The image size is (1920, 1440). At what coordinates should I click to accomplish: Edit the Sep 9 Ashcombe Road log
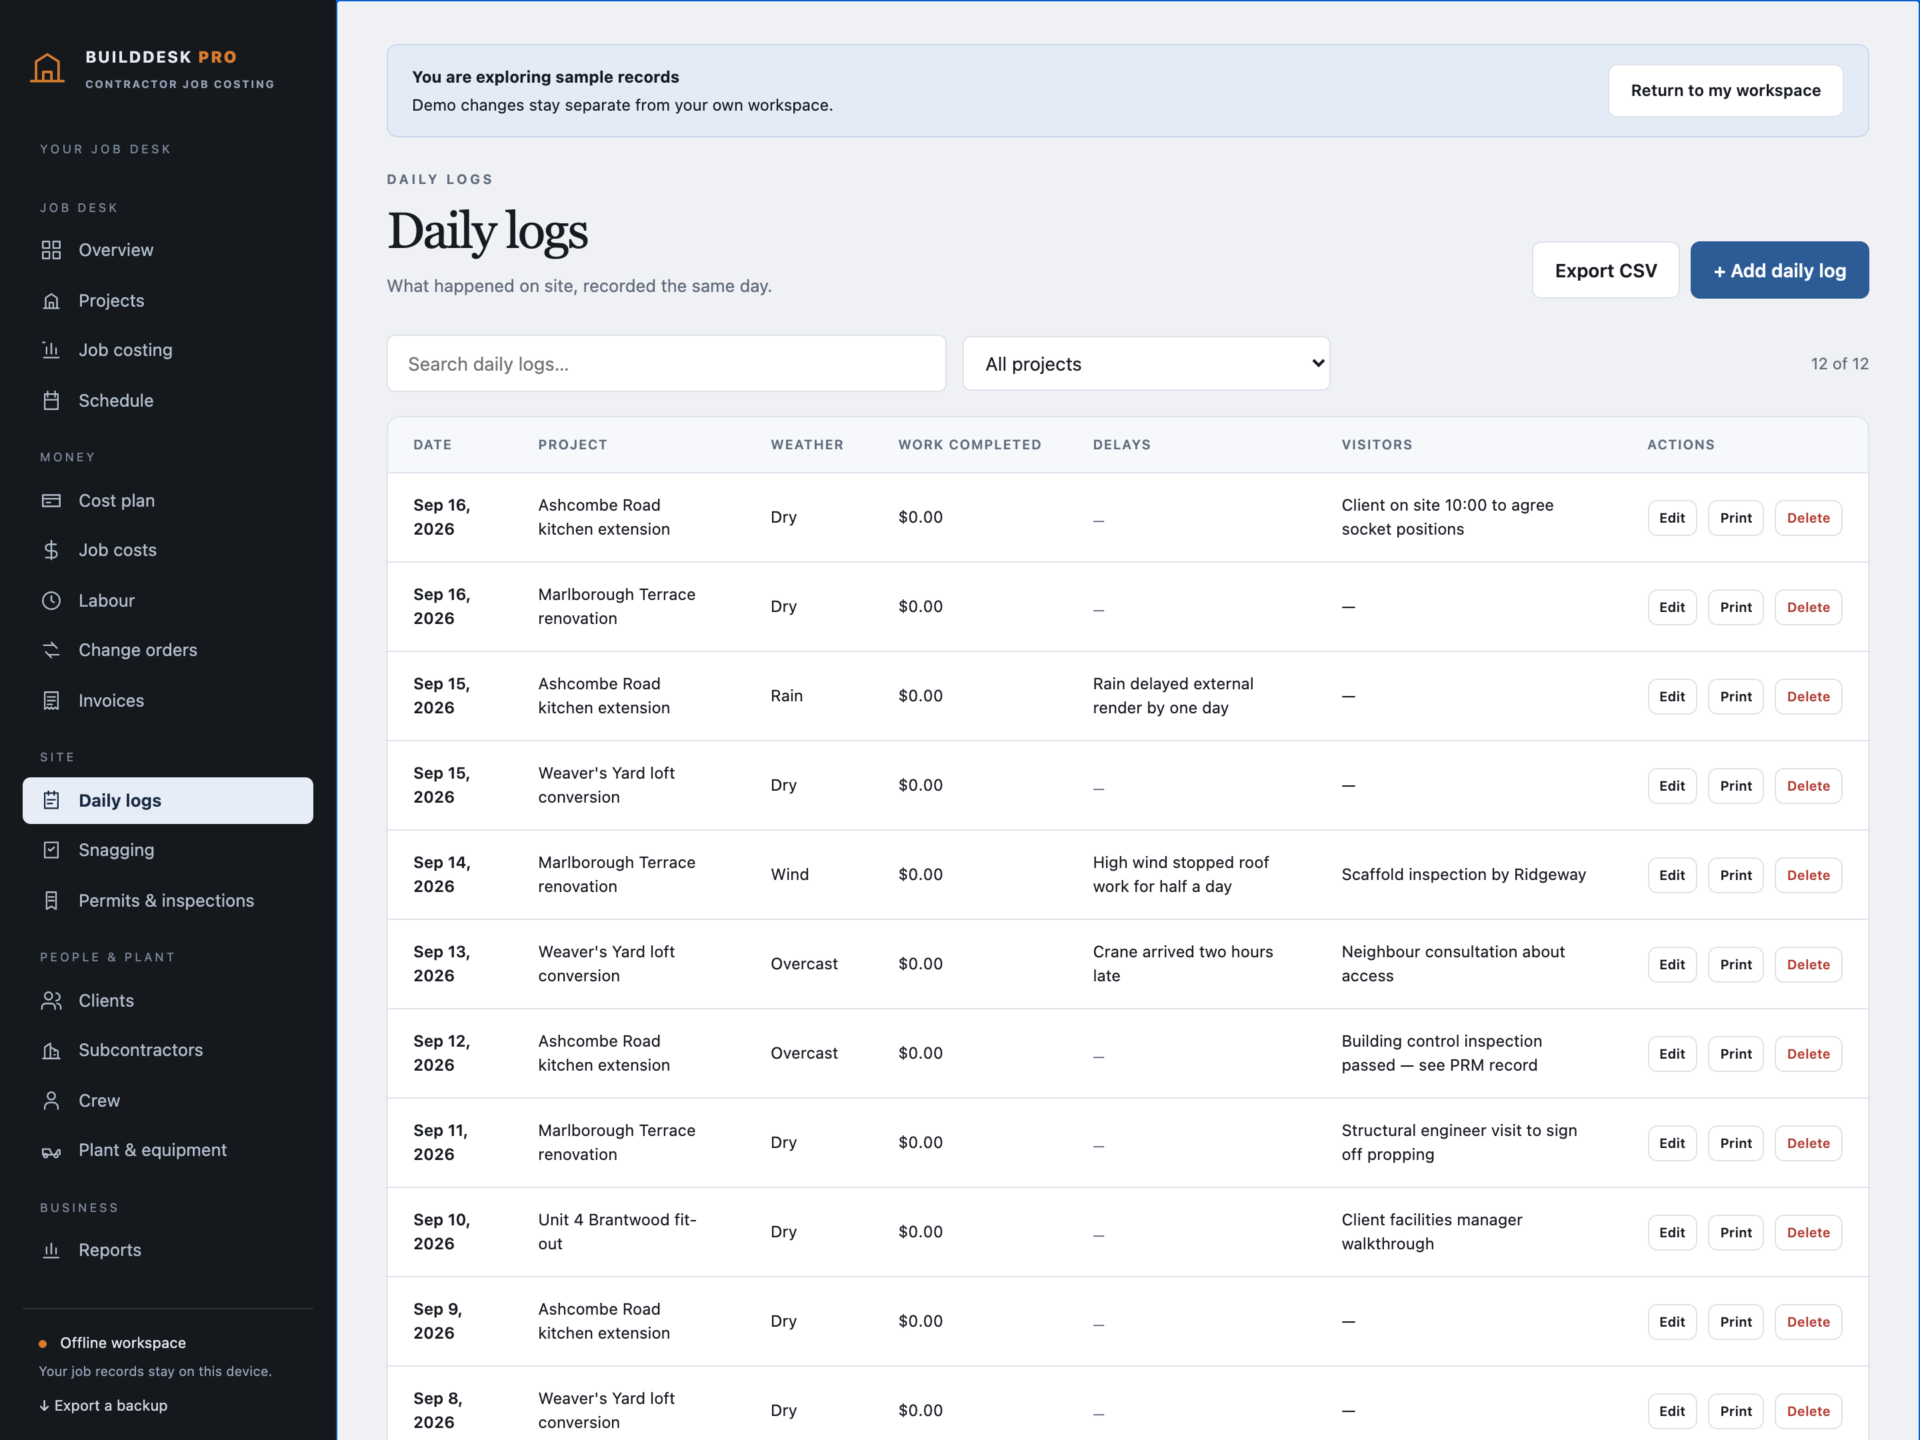click(1672, 1322)
